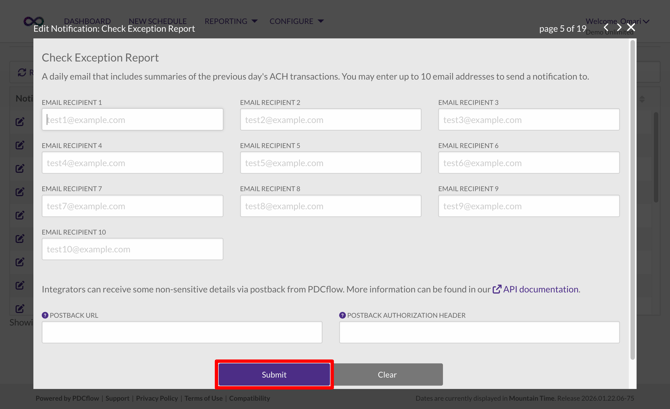Screen dimensions: 670x409
Task: Open the Dashboard menu item
Action: pyautogui.click(x=87, y=21)
